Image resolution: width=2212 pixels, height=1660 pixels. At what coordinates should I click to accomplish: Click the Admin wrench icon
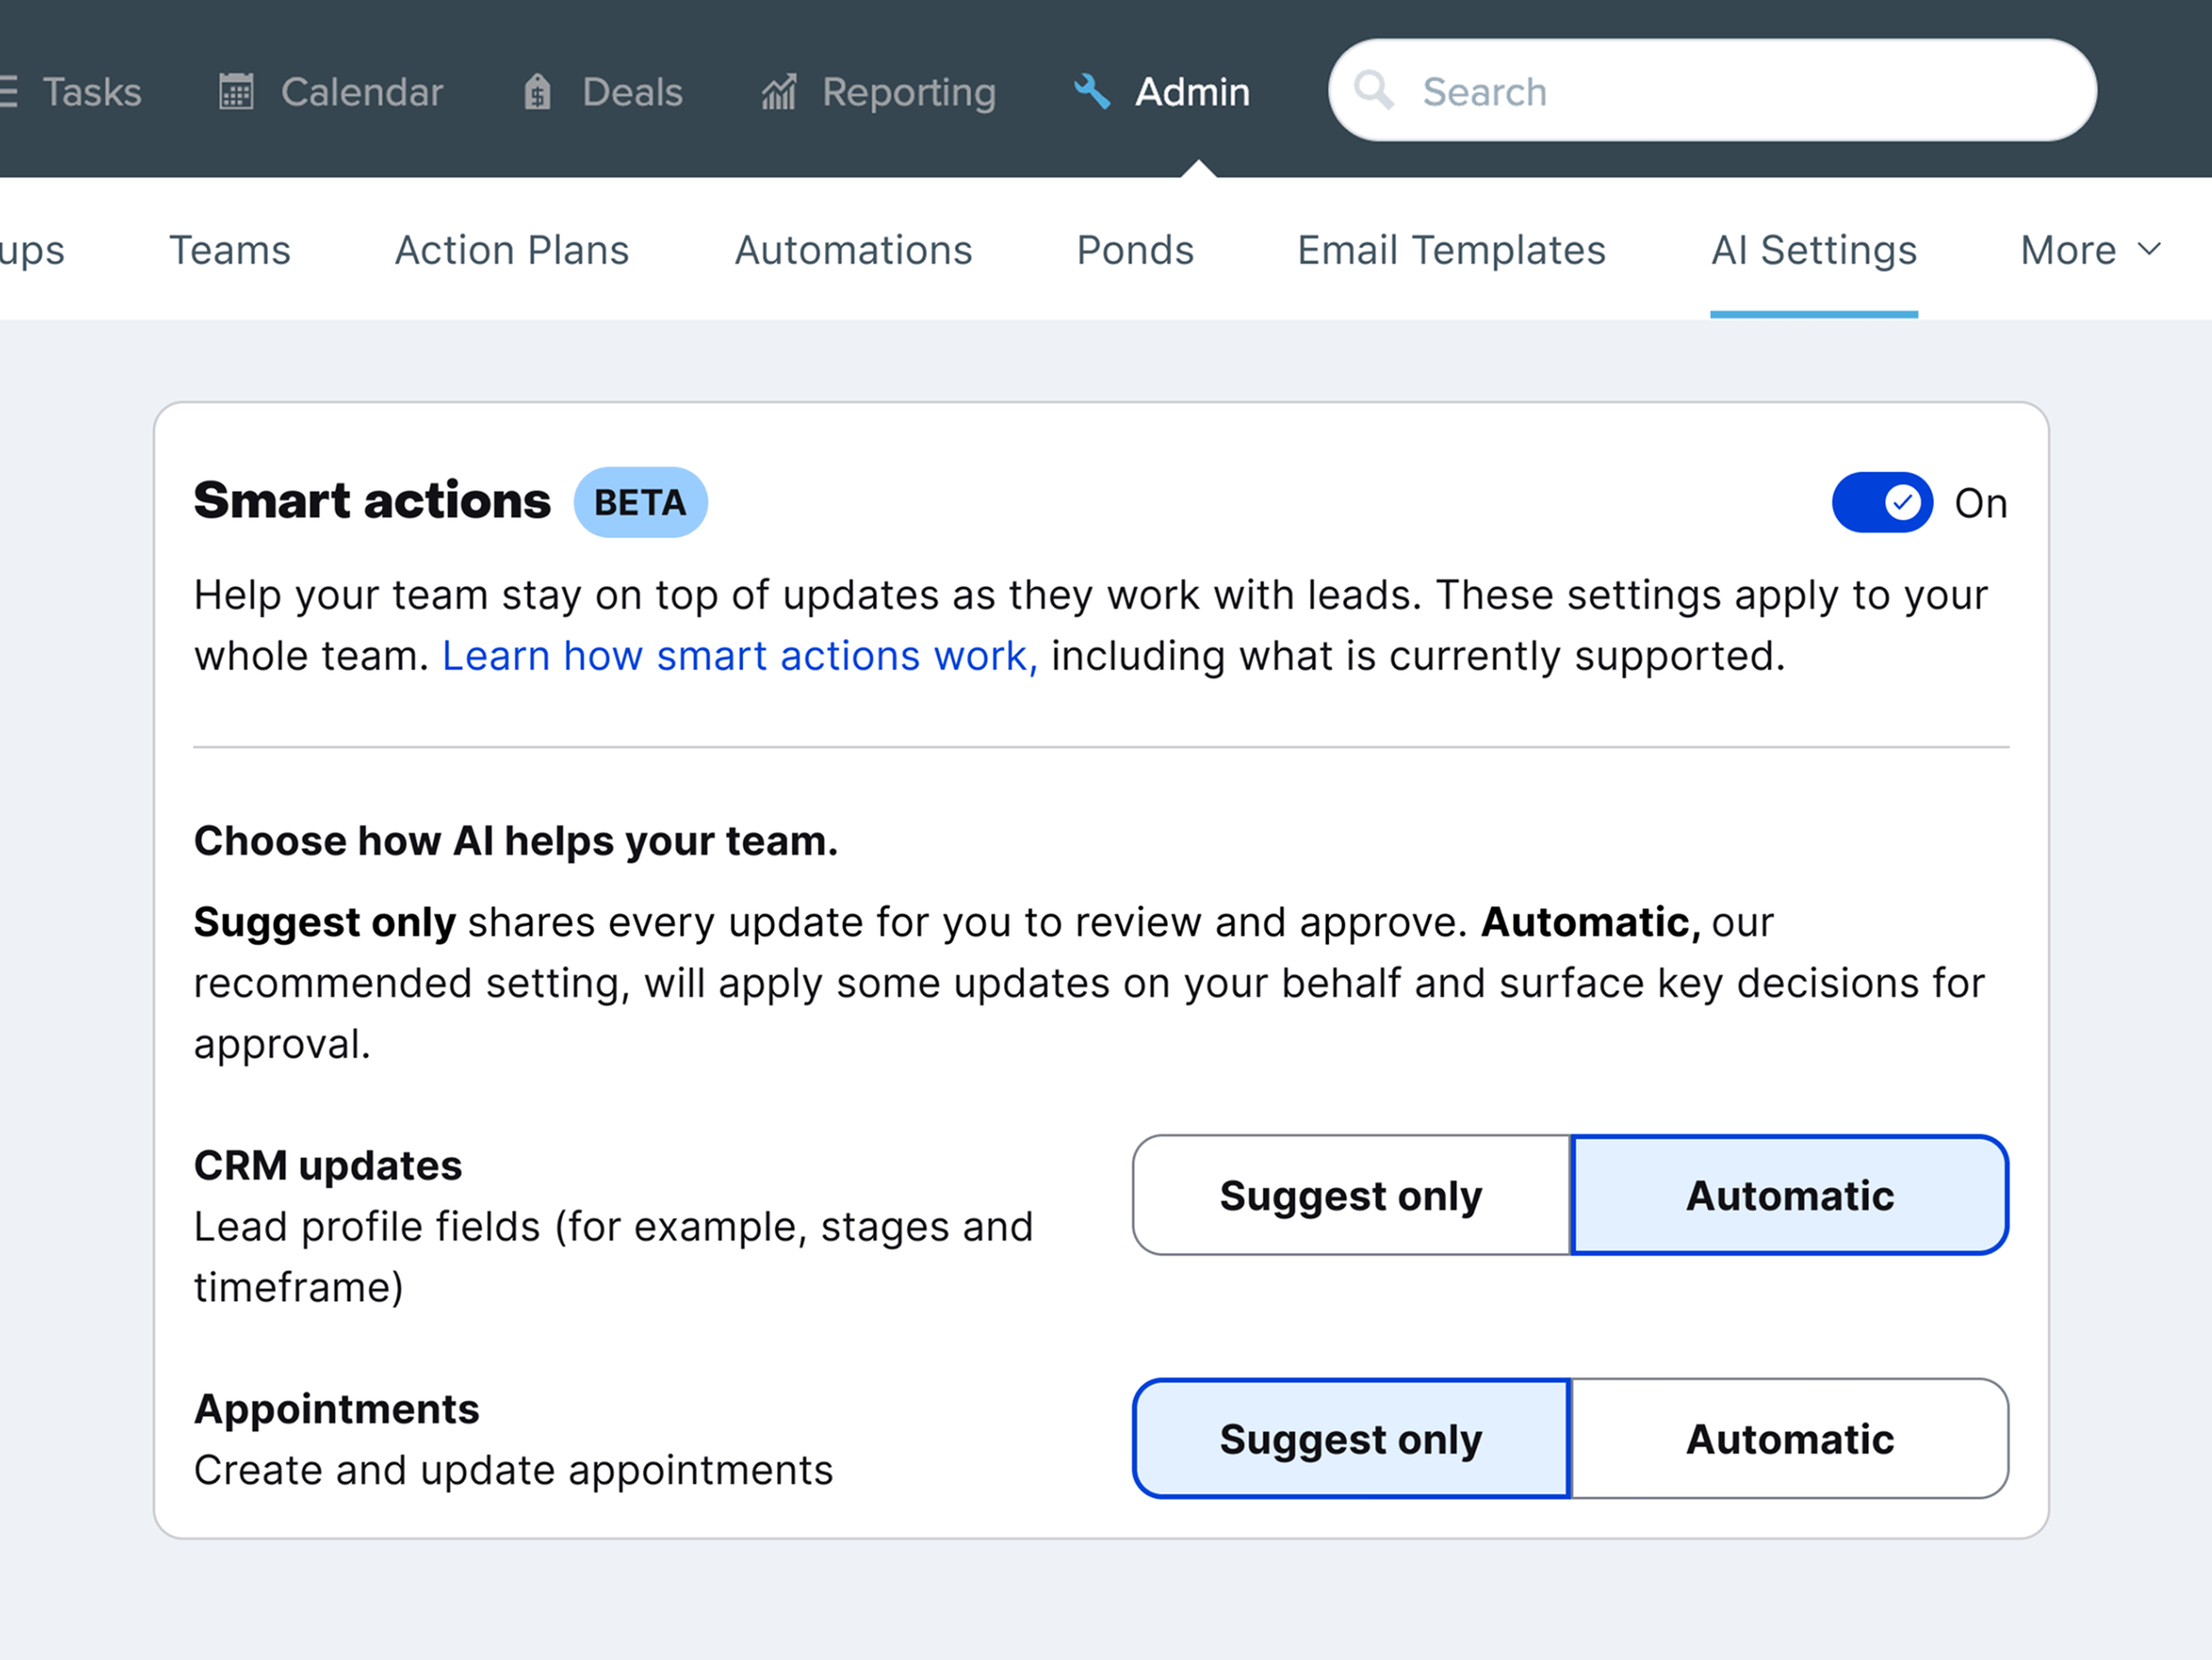point(1092,91)
